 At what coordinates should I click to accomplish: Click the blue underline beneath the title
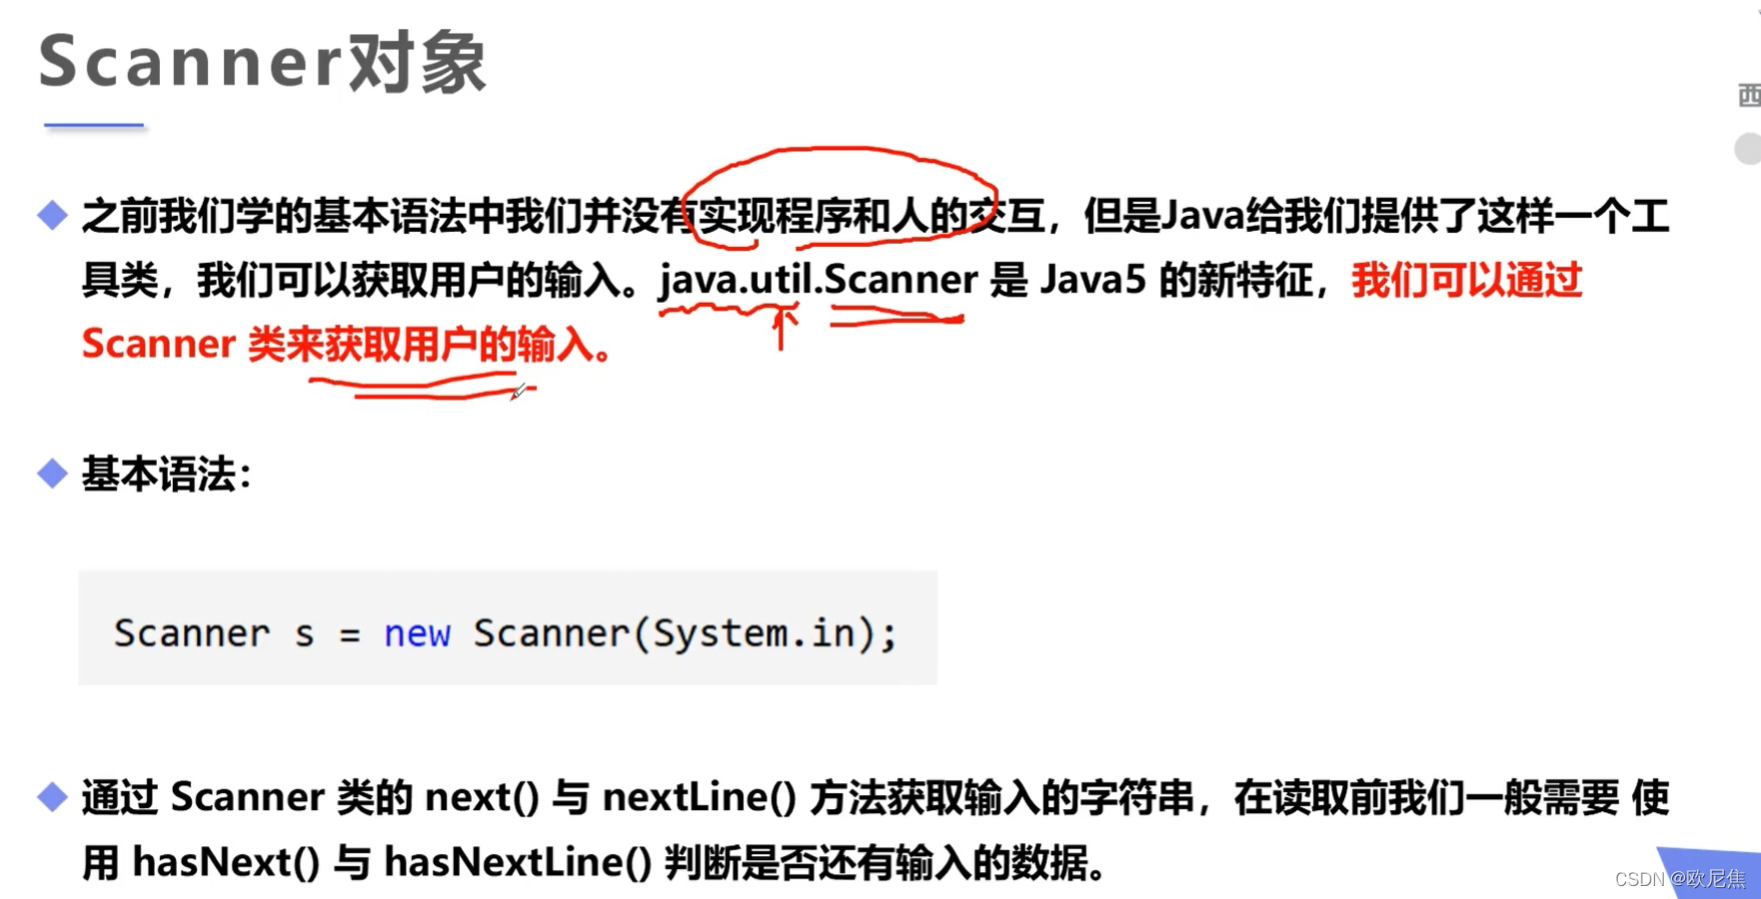click(x=94, y=125)
